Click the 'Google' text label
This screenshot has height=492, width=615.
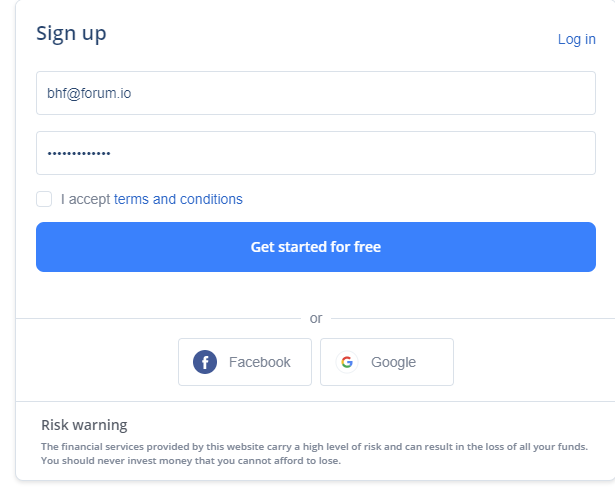[x=393, y=363]
